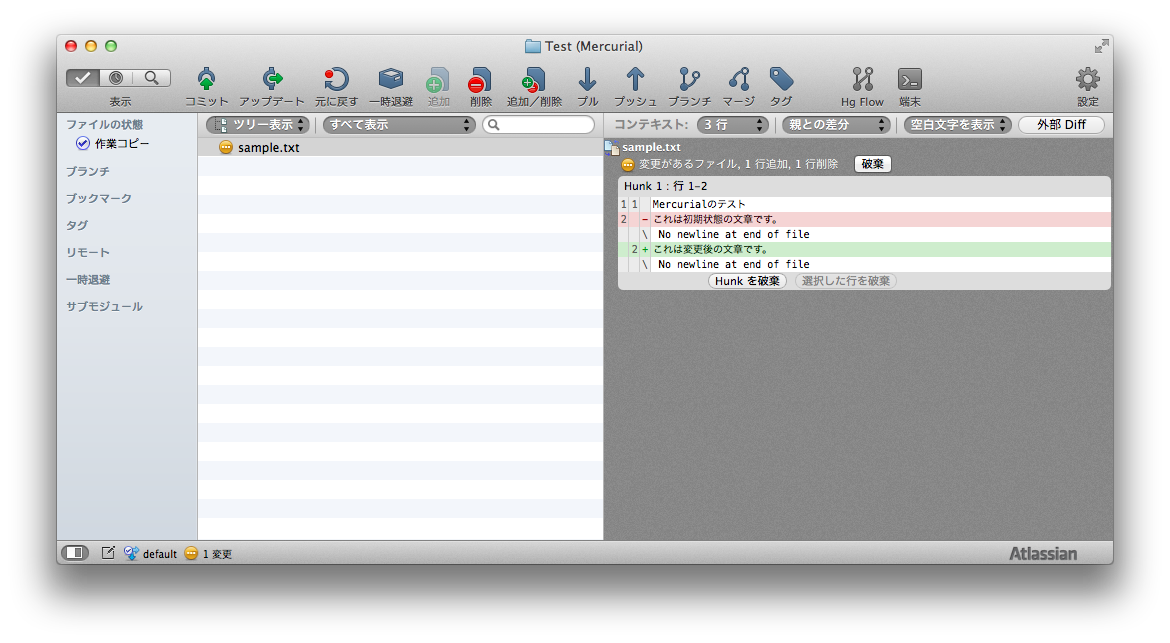Click the yellow status icon beside sample.txt

click(225, 148)
